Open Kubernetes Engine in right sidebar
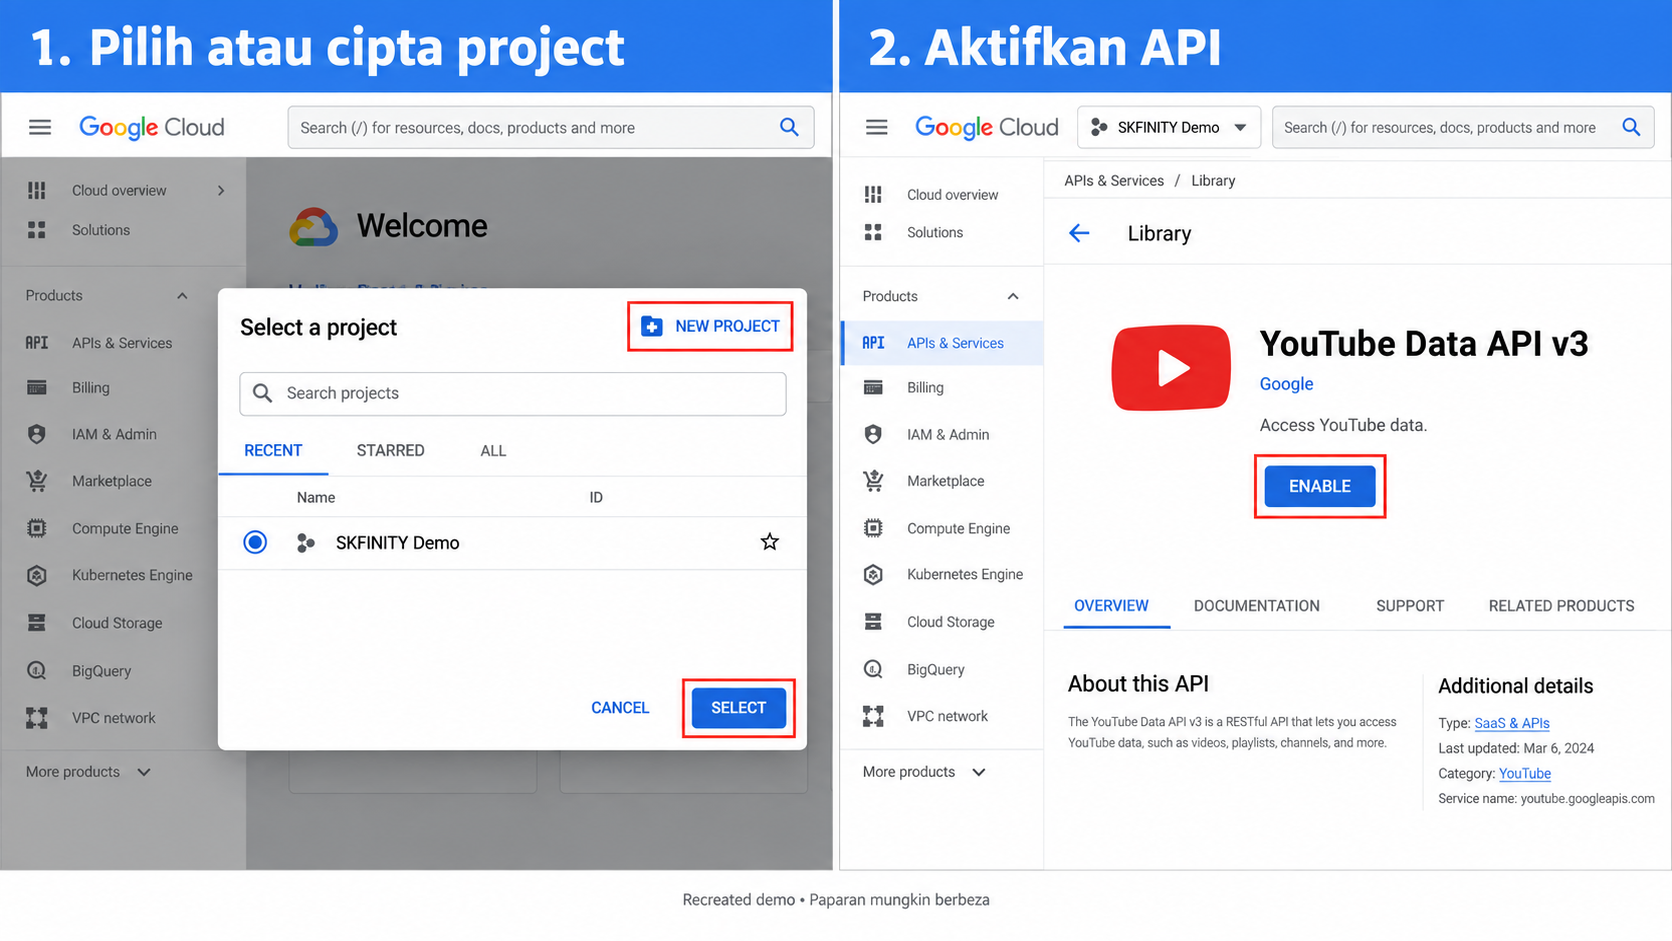 click(x=942, y=574)
